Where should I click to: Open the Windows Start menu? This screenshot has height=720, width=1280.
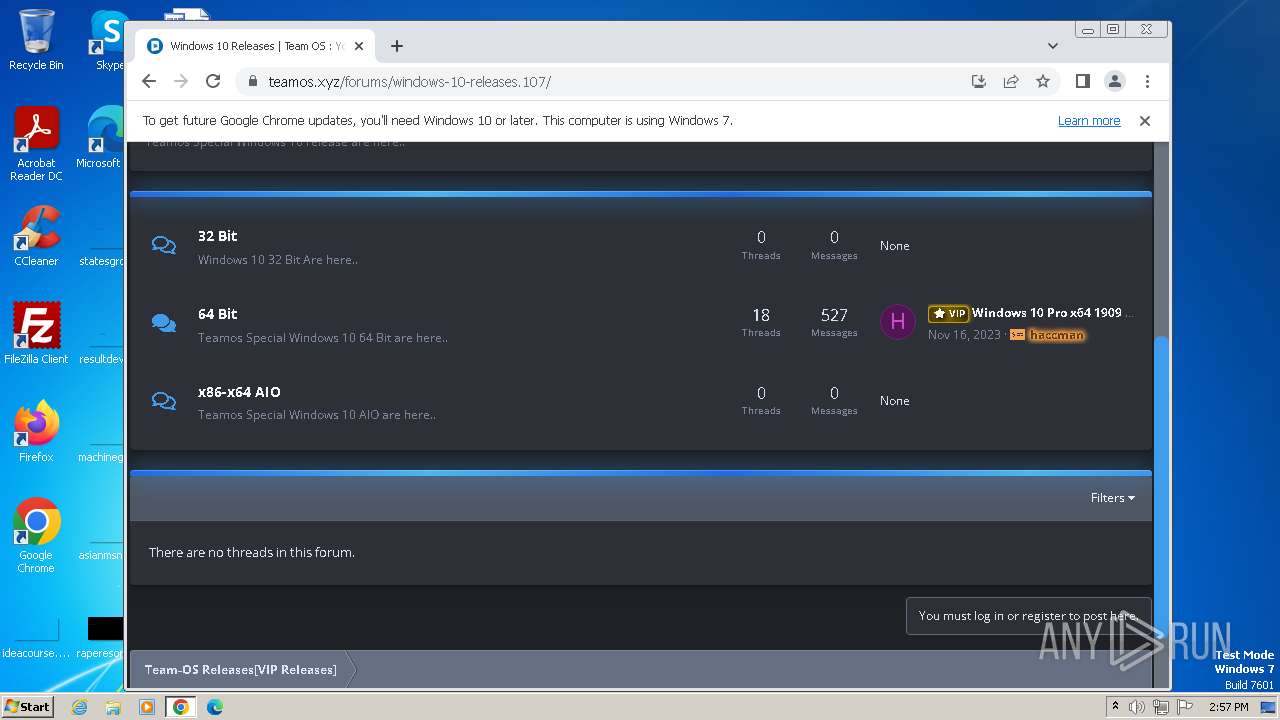click(28, 707)
